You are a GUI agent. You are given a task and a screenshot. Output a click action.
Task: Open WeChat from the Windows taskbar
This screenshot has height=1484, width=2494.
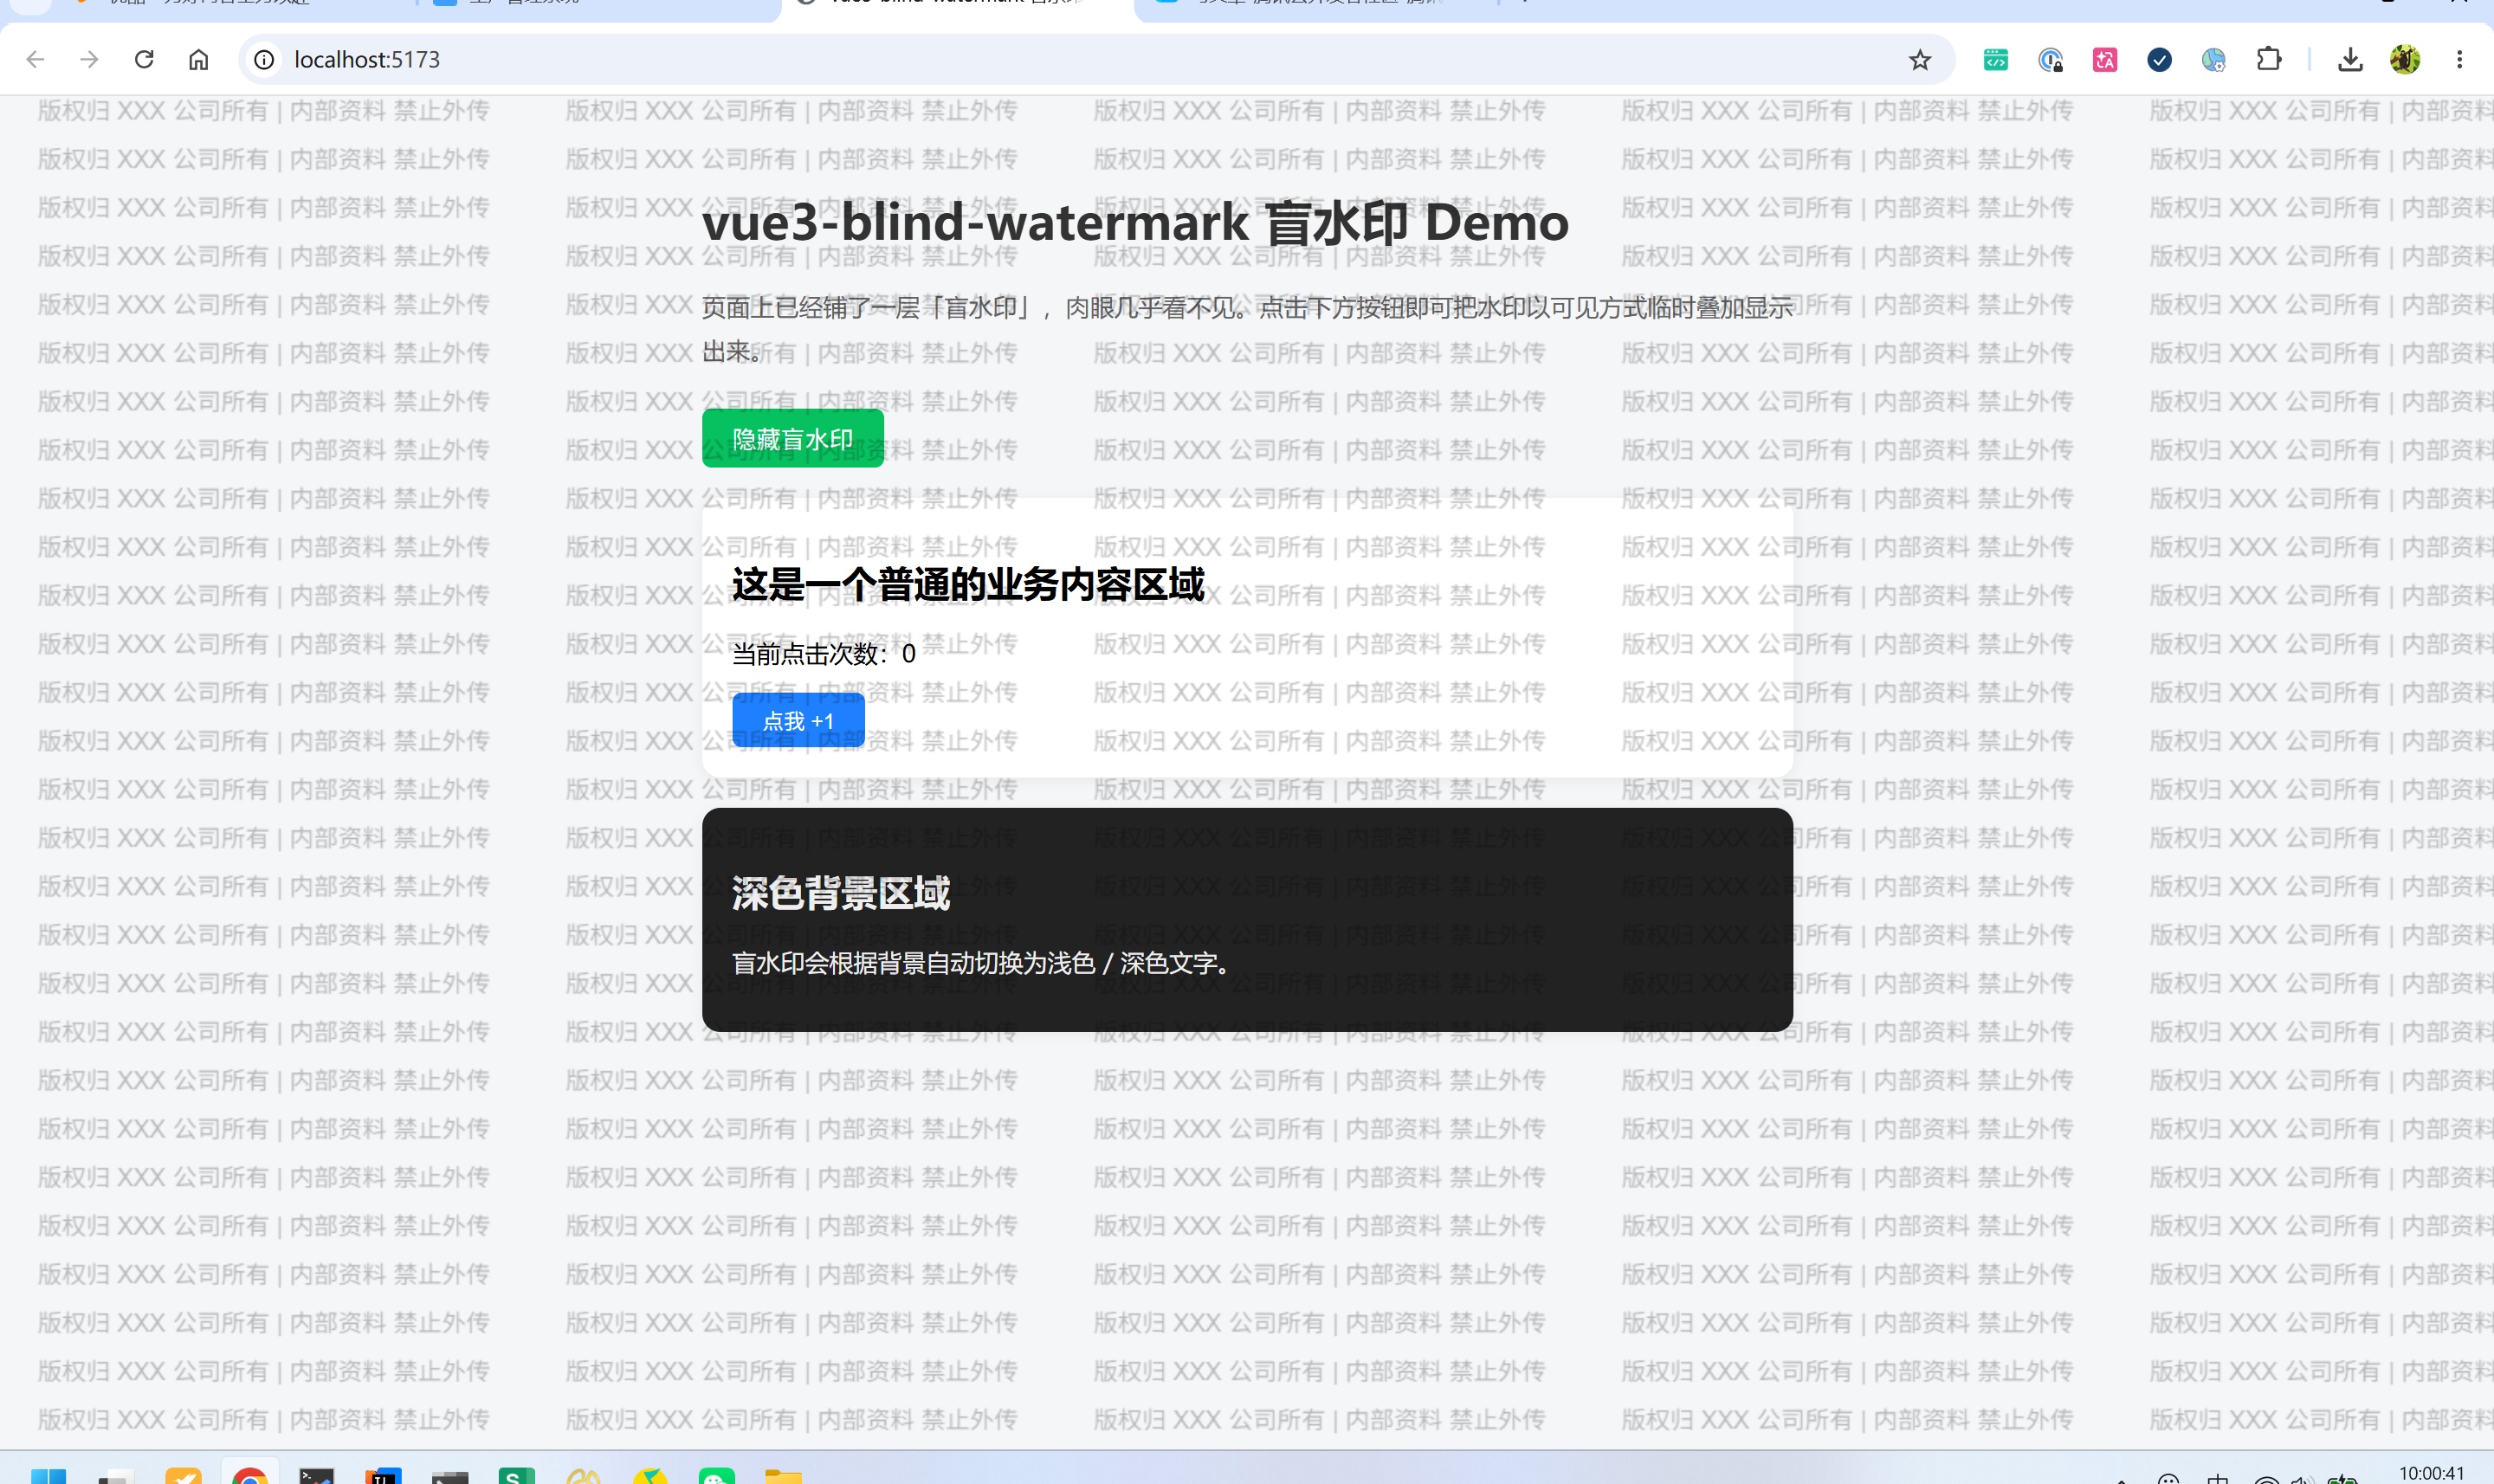[717, 1475]
